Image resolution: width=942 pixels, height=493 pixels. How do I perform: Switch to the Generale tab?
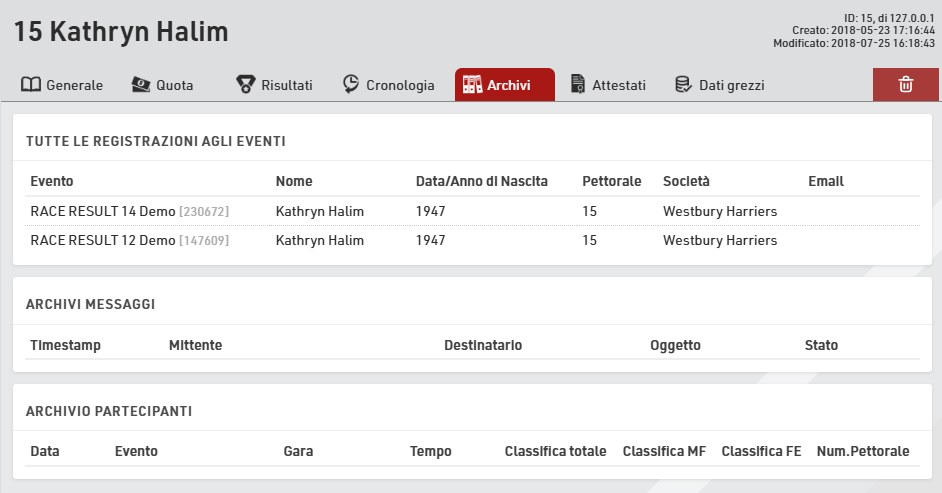(74, 85)
